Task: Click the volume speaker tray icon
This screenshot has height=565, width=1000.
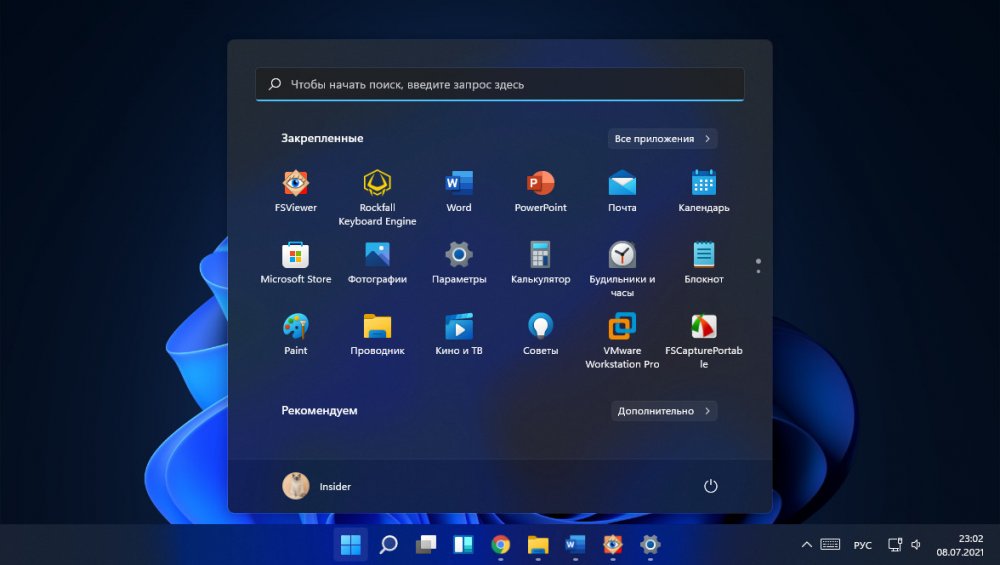Action: coord(916,545)
